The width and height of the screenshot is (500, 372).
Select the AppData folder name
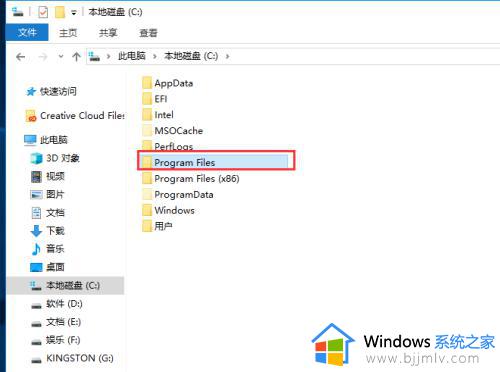click(x=174, y=83)
